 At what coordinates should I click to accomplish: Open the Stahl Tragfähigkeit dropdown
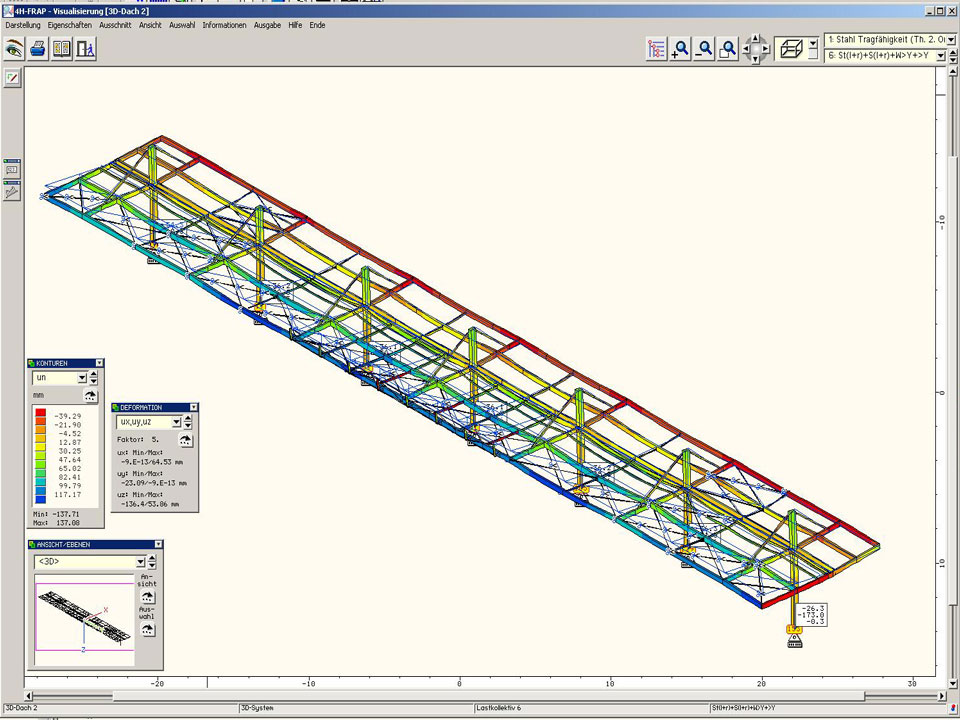coord(950,39)
